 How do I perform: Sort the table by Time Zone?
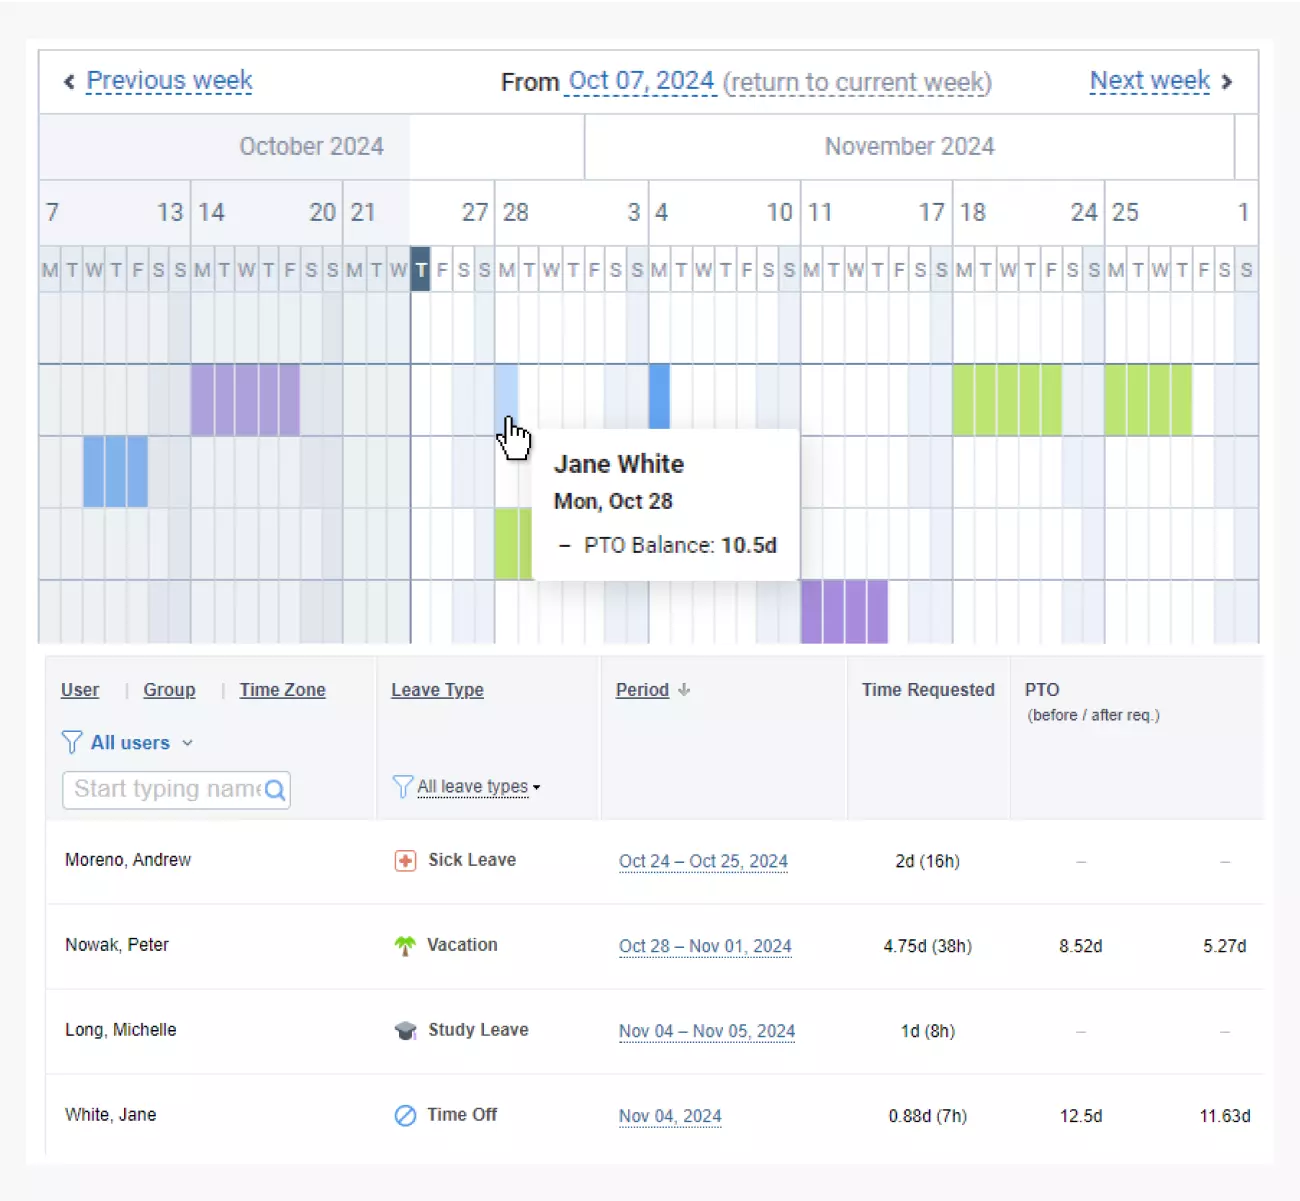point(282,690)
